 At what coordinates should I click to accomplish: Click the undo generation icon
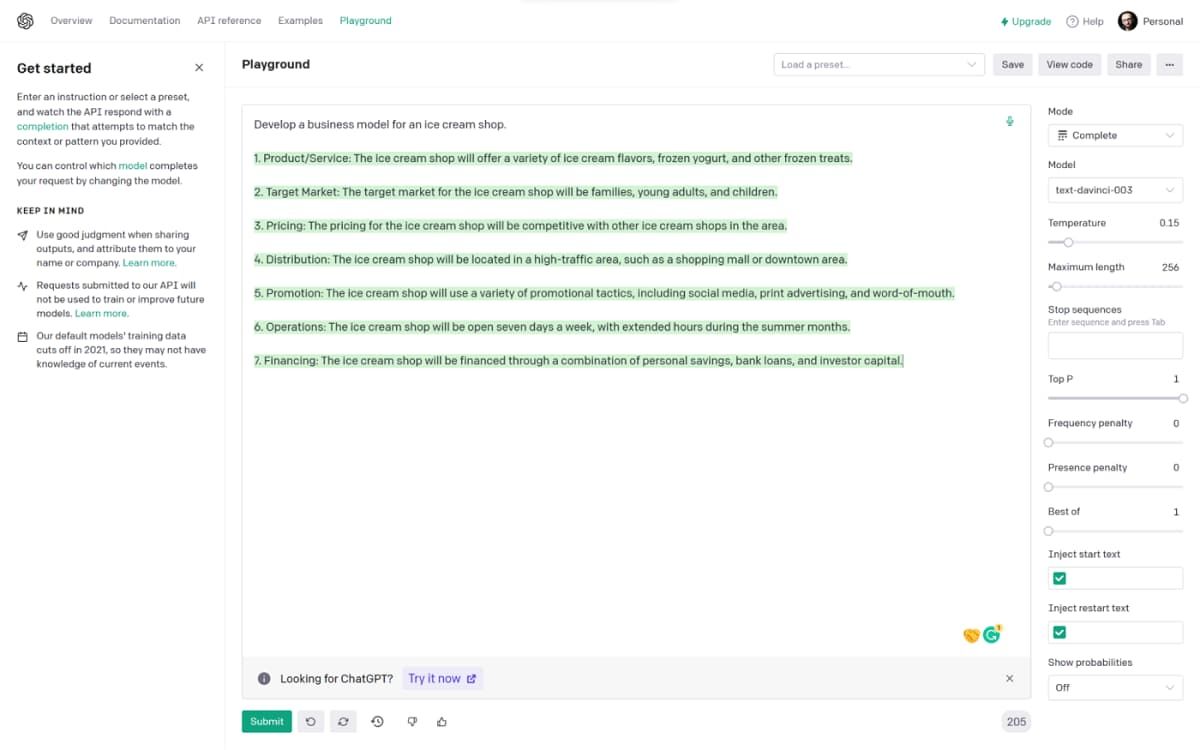(x=311, y=721)
